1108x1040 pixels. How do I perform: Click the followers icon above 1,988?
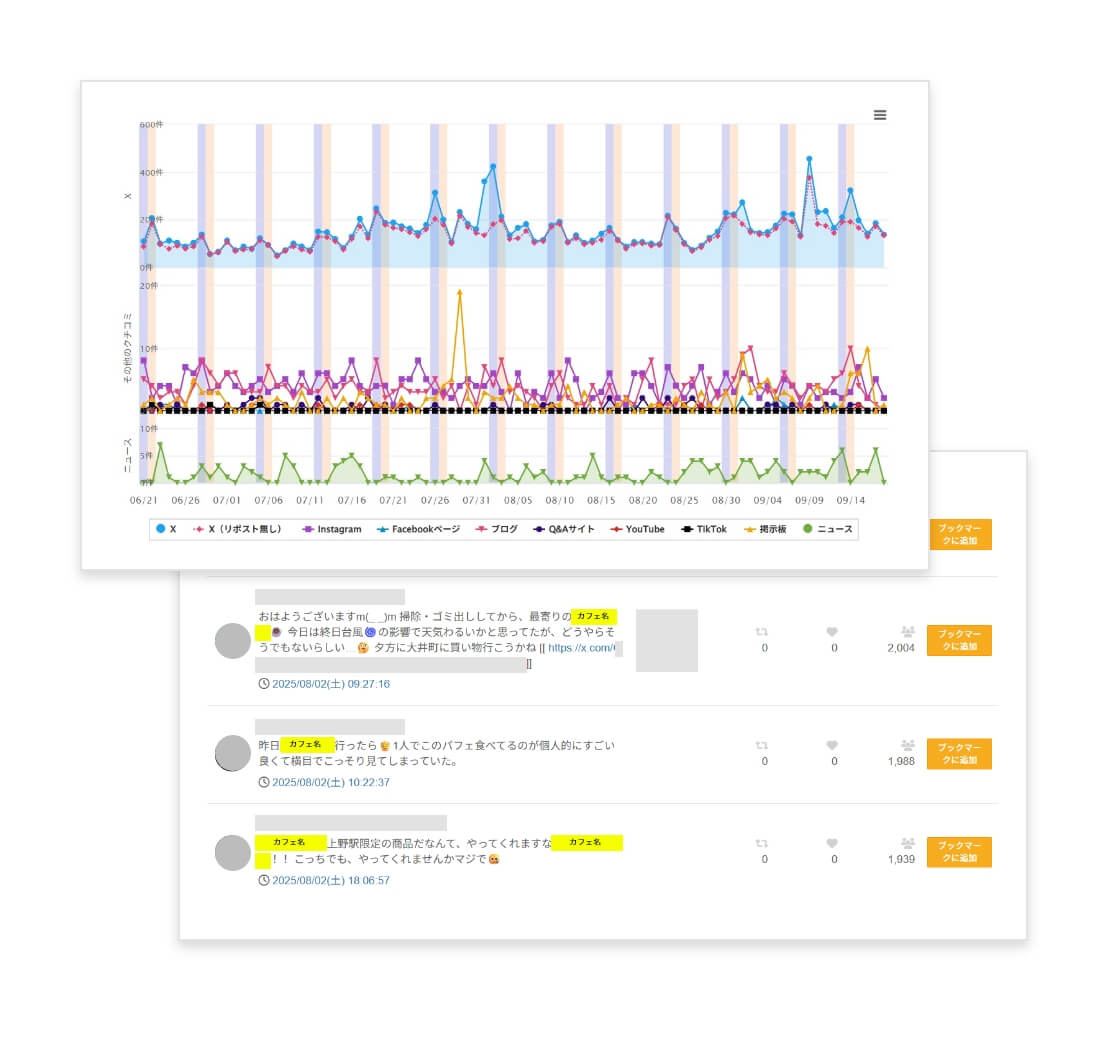pos(907,745)
